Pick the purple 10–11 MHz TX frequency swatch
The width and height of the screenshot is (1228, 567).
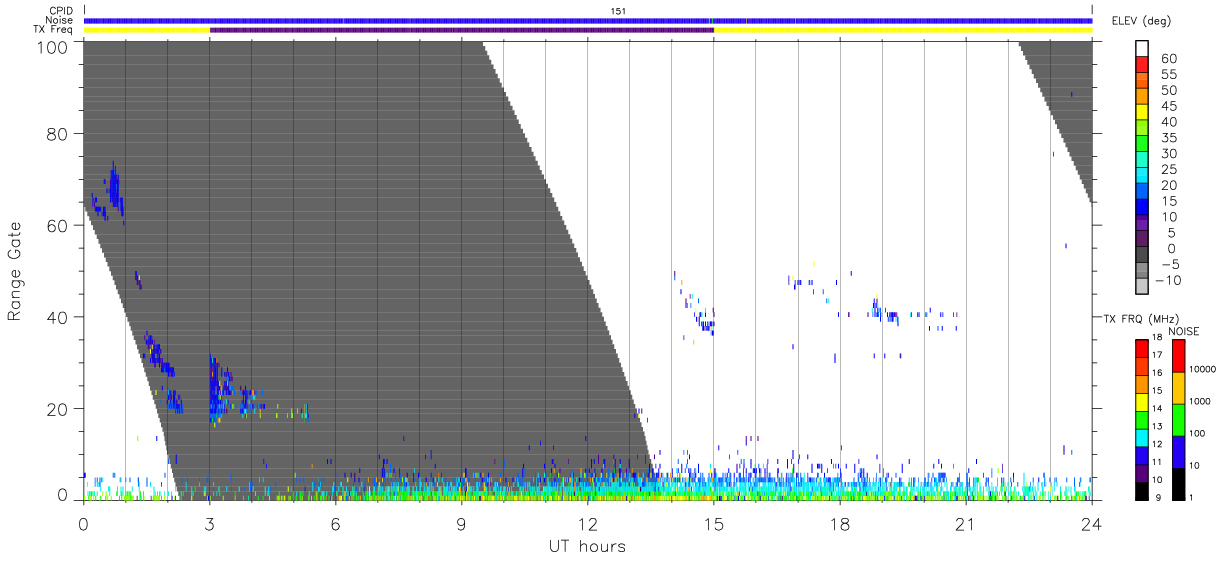pyautogui.click(x=1142, y=472)
